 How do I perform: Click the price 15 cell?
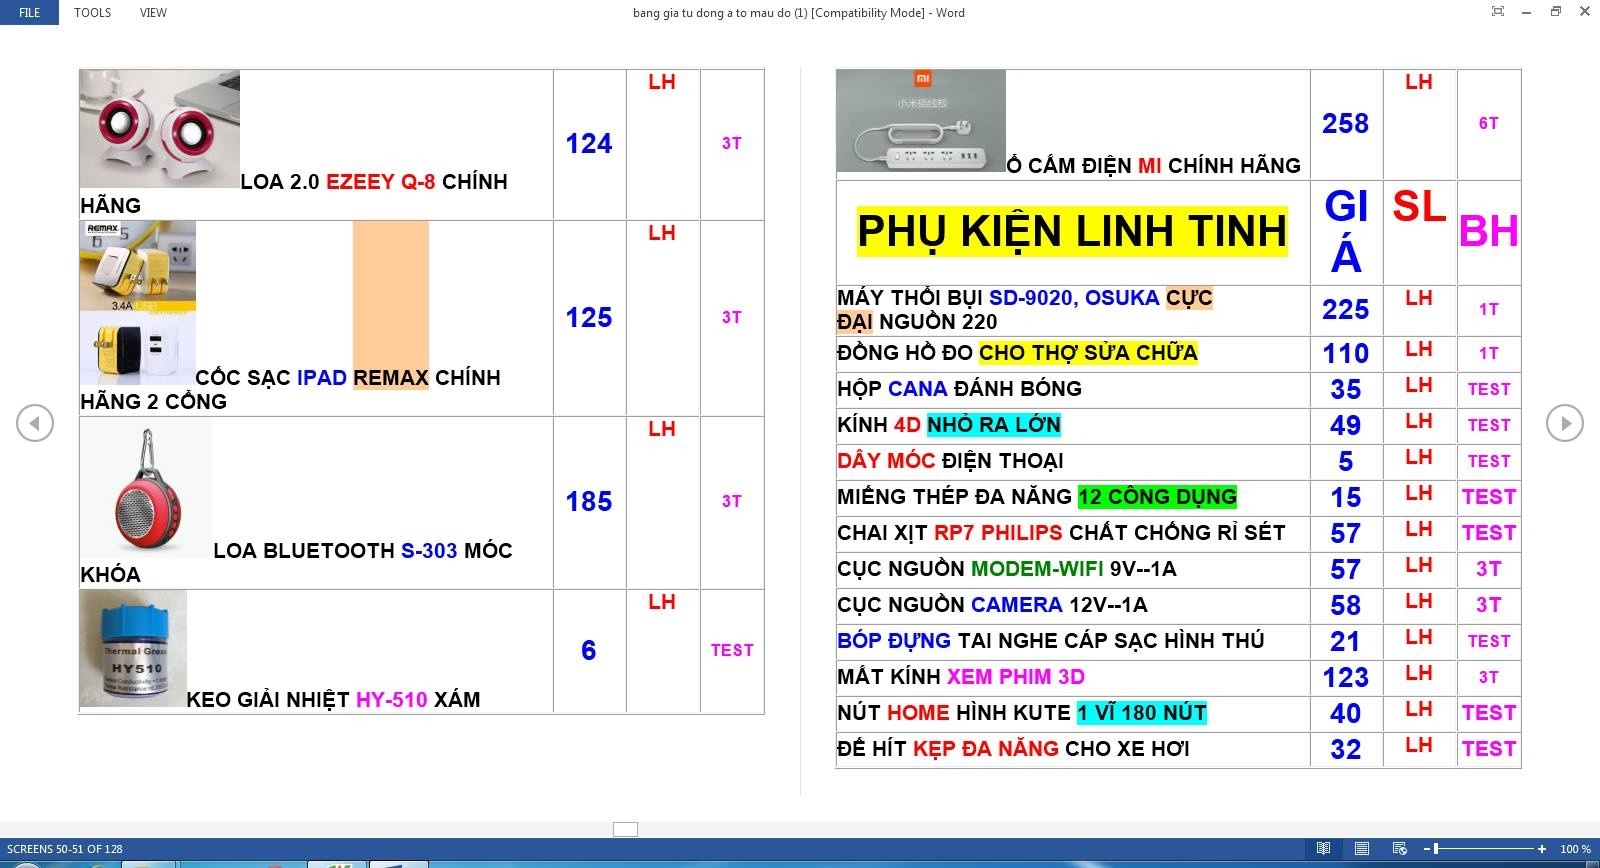point(1346,498)
